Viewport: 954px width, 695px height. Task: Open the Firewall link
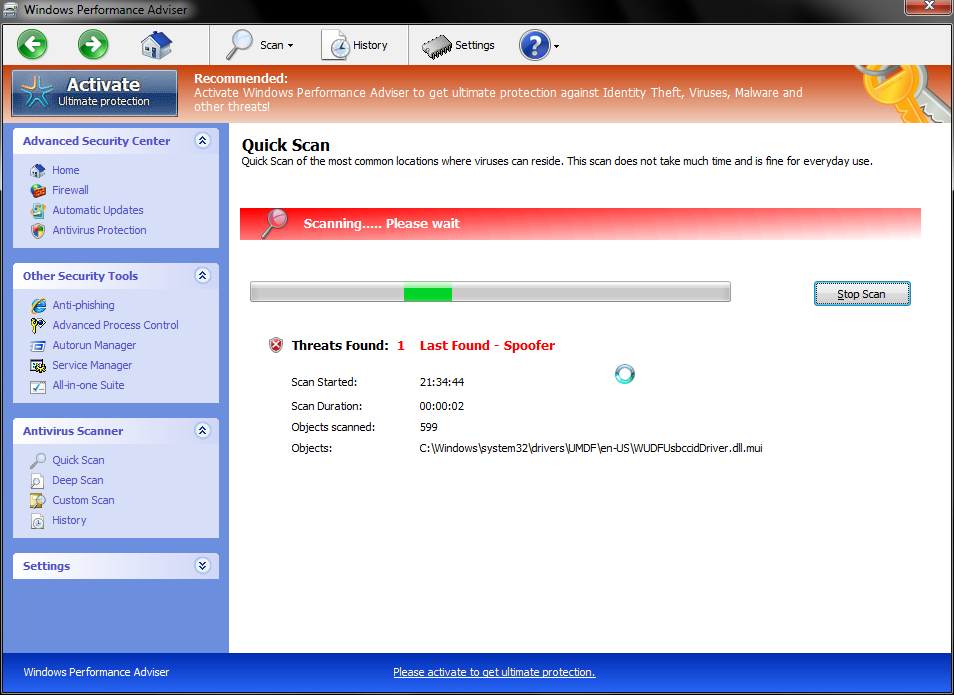tap(71, 190)
